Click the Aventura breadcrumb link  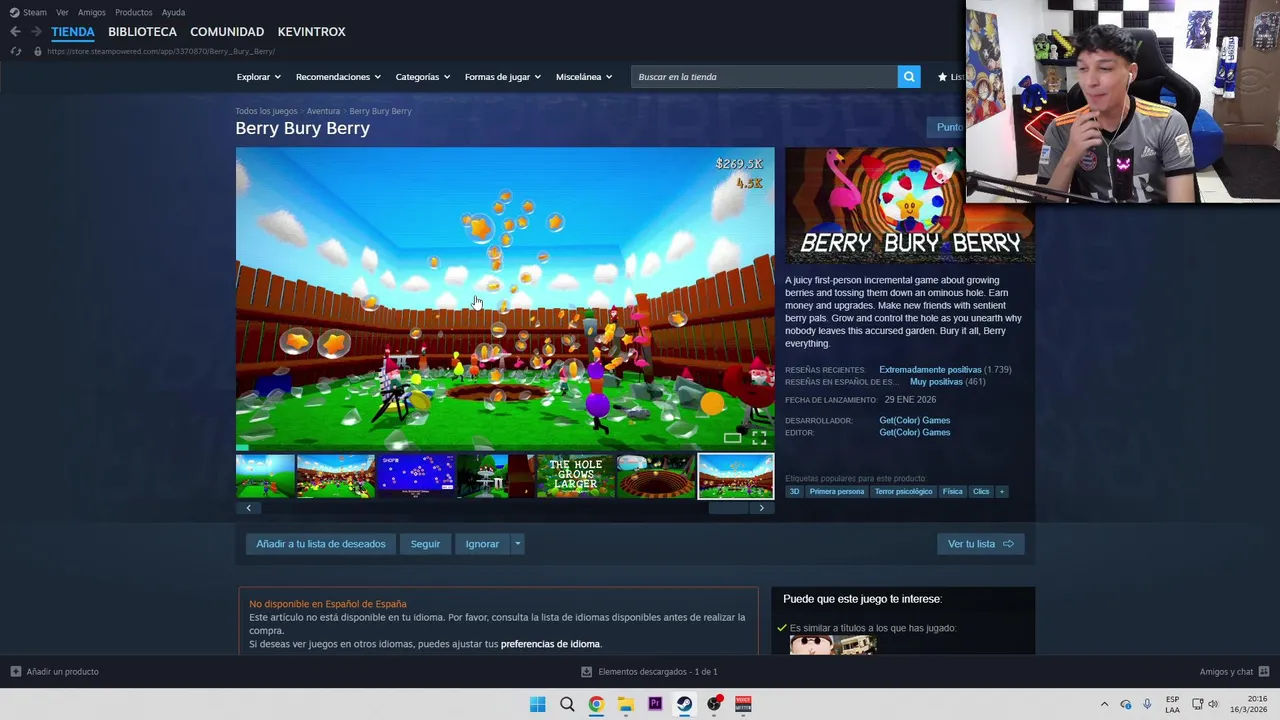click(323, 111)
